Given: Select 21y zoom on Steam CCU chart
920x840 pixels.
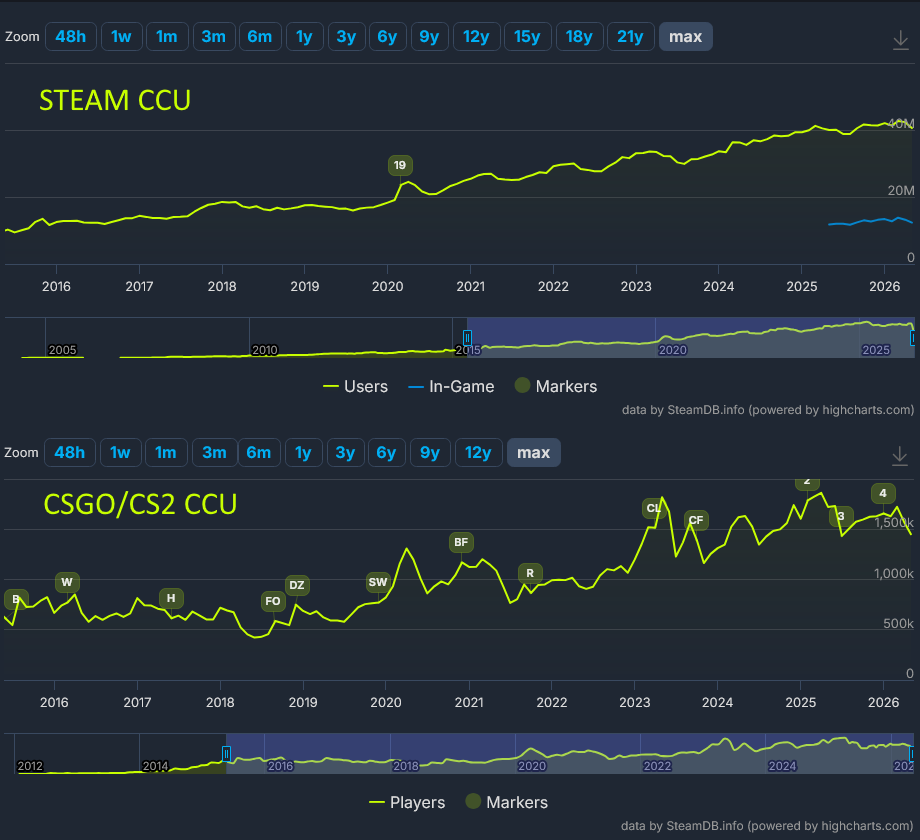Looking at the screenshot, I should point(630,37).
